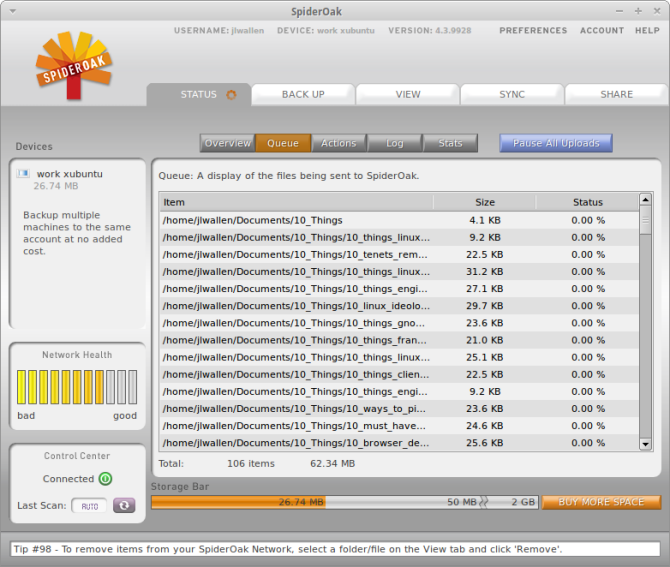The width and height of the screenshot is (670, 567).
Task: Select the 10_must_have... queue row
Action: (x=399, y=426)
